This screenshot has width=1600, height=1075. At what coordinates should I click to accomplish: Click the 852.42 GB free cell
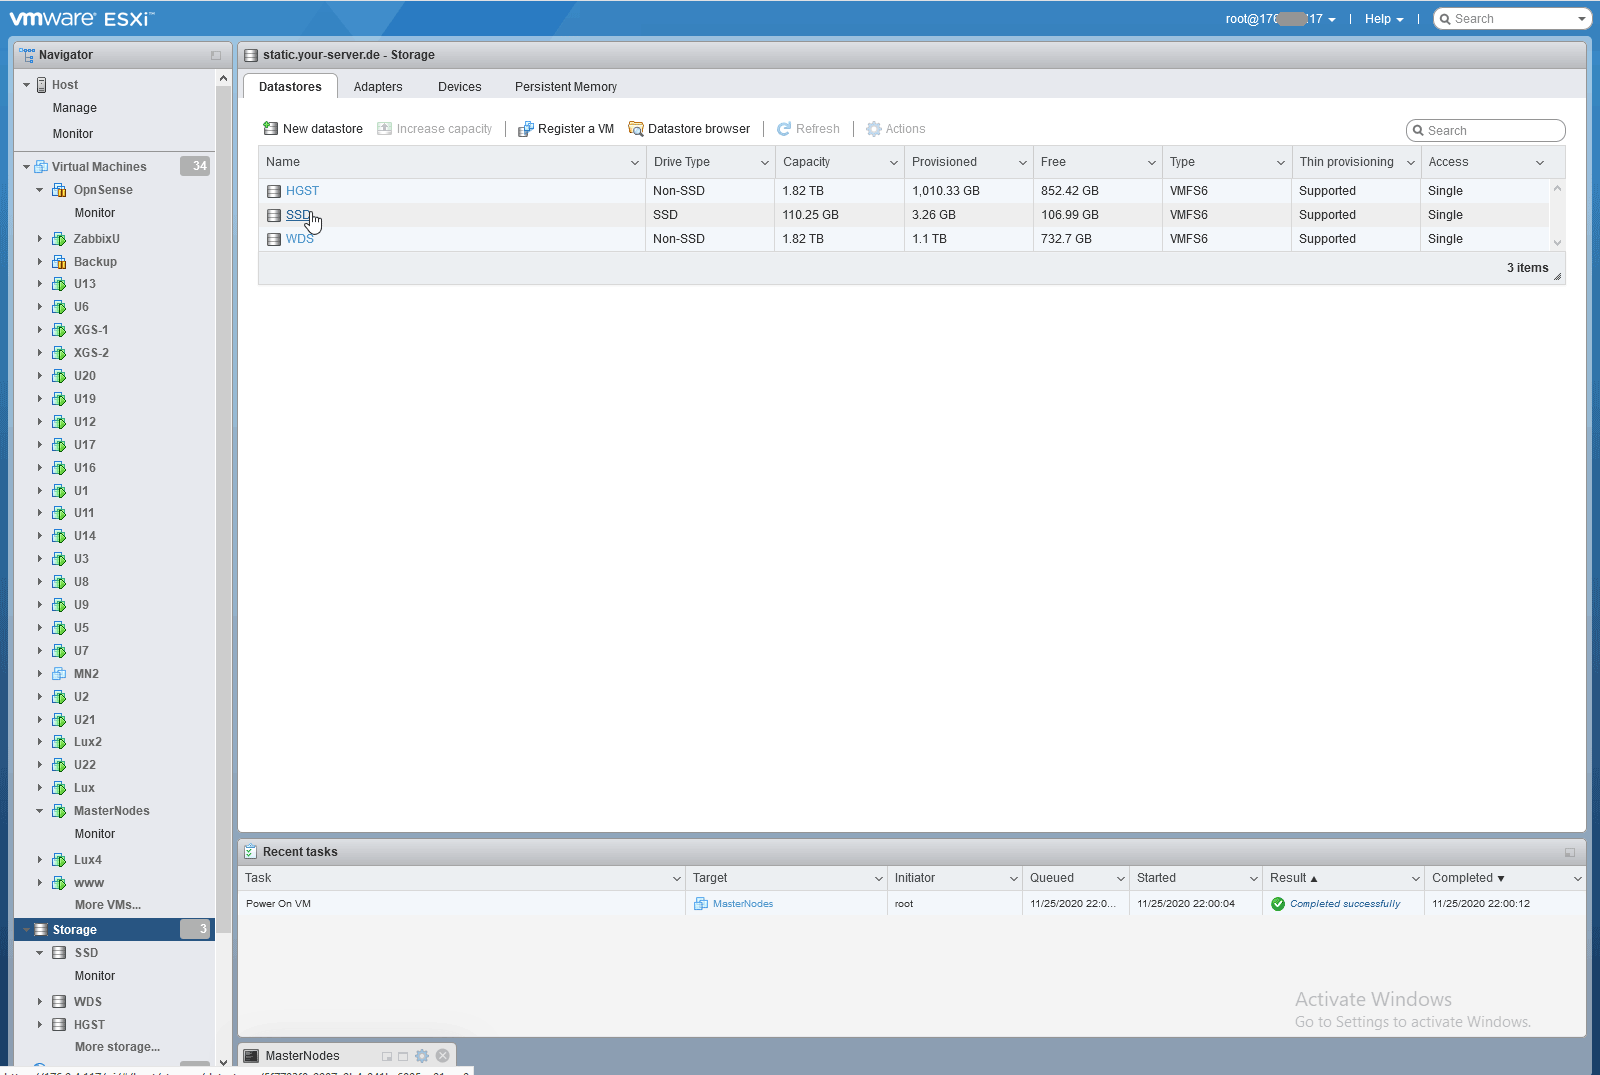pos(1070,191)
